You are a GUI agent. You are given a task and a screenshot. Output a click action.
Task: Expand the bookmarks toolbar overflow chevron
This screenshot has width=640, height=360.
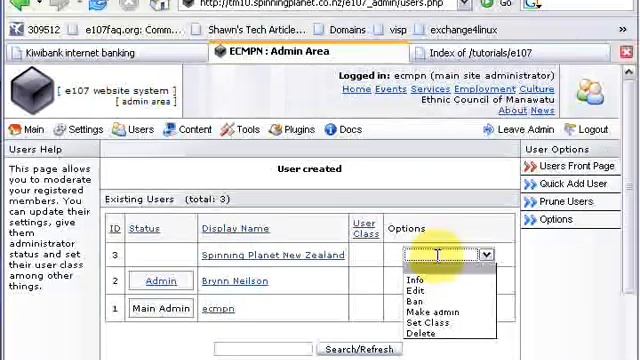[622, 29]
